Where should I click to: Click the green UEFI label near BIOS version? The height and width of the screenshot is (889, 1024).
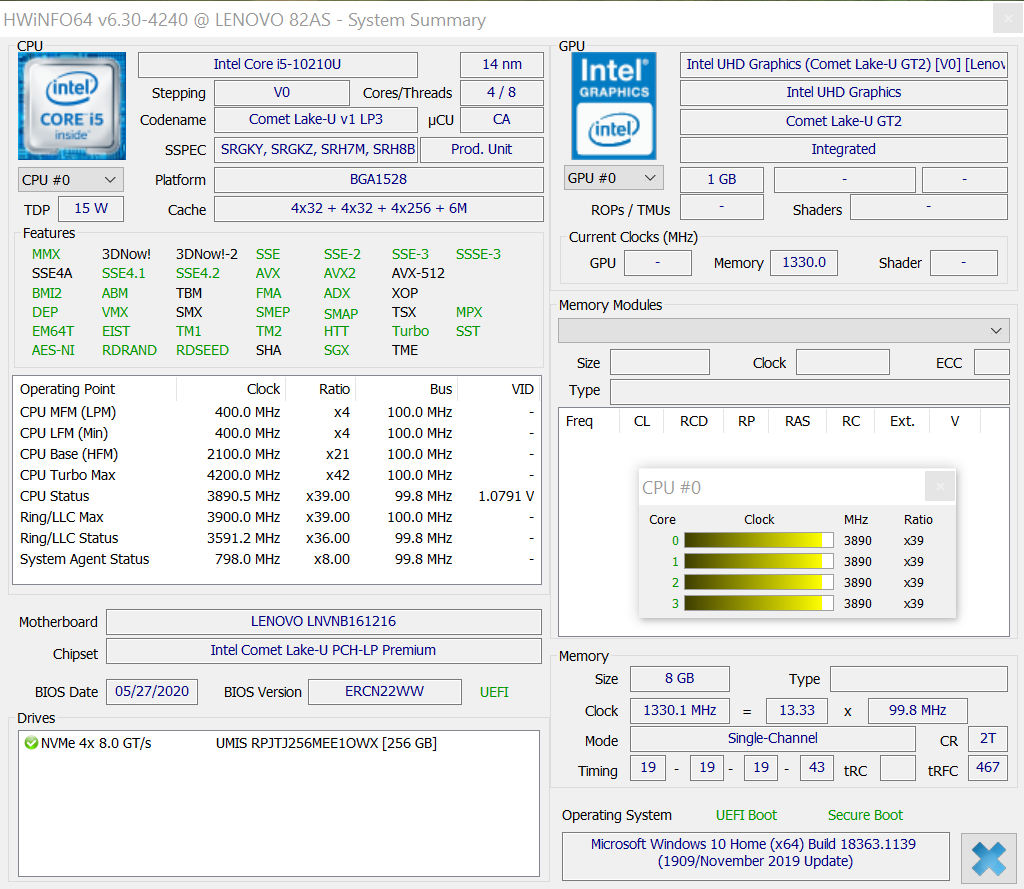494,692
